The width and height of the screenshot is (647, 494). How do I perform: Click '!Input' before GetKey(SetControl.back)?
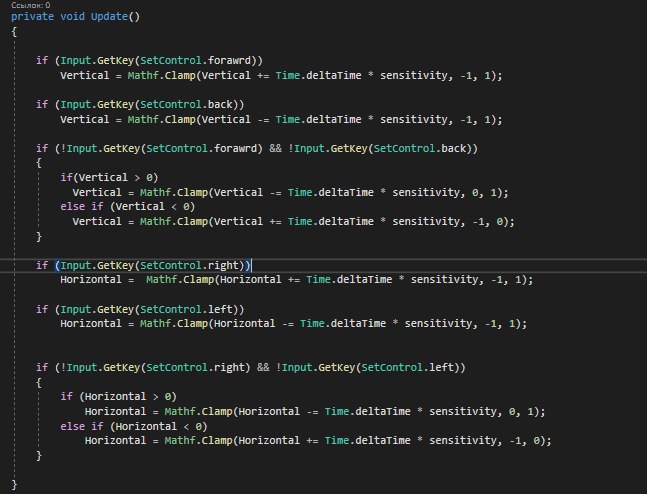click(x=307, y=148)
